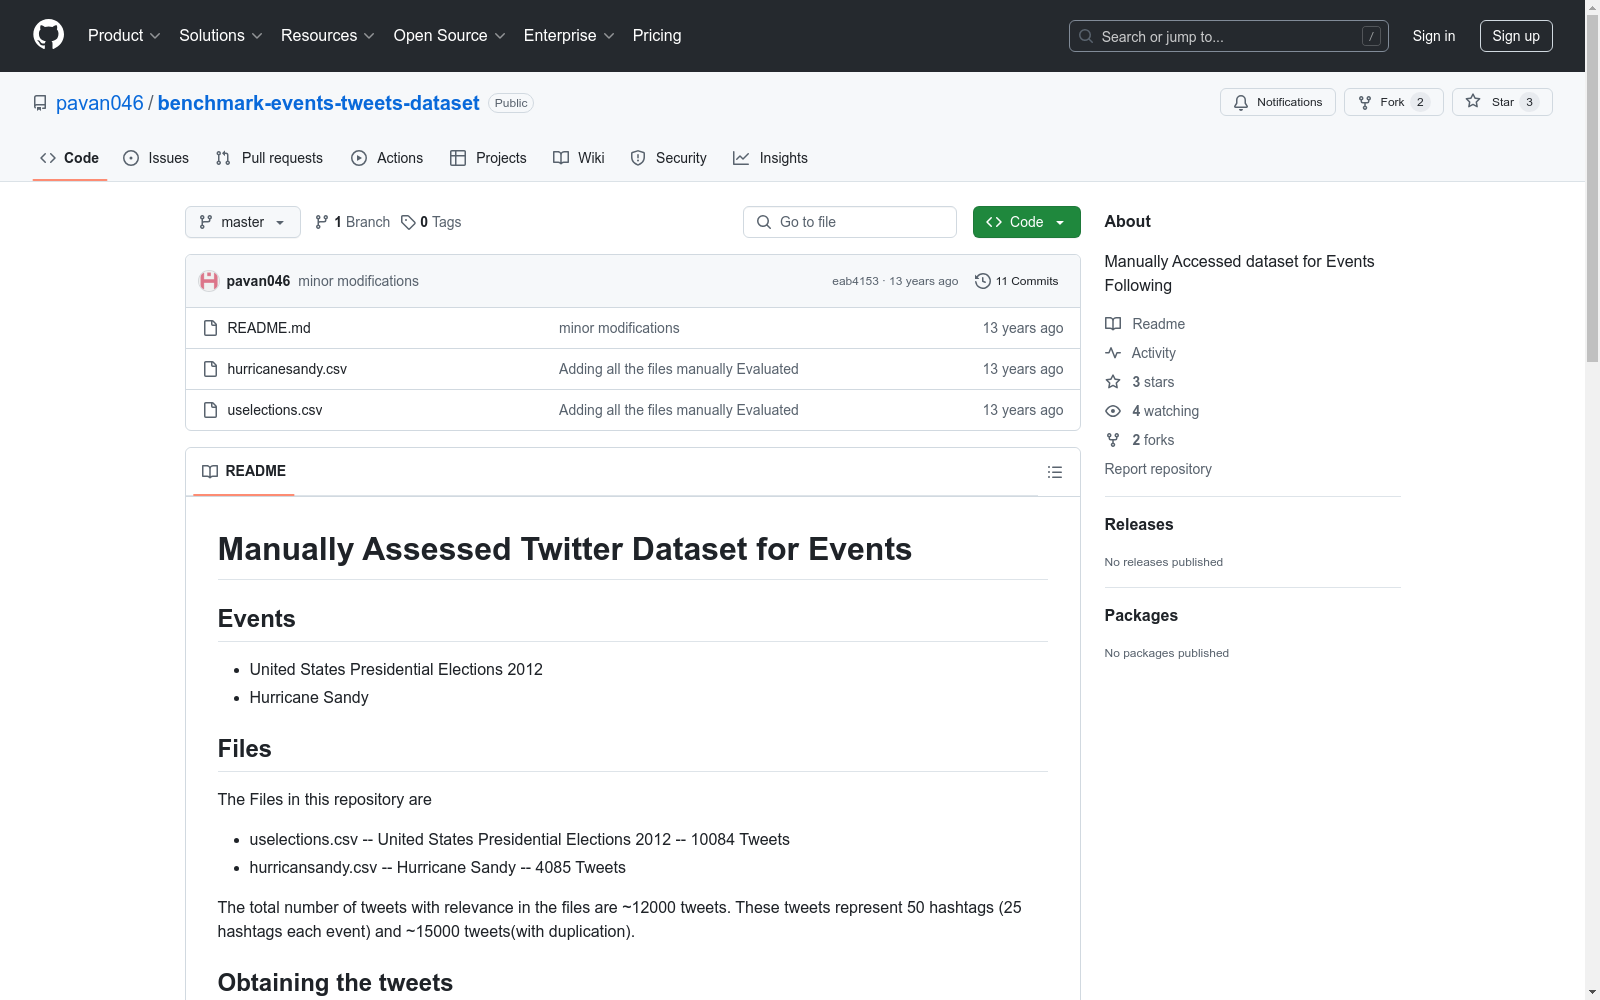Open the Packages heading link

(1141, 615)
